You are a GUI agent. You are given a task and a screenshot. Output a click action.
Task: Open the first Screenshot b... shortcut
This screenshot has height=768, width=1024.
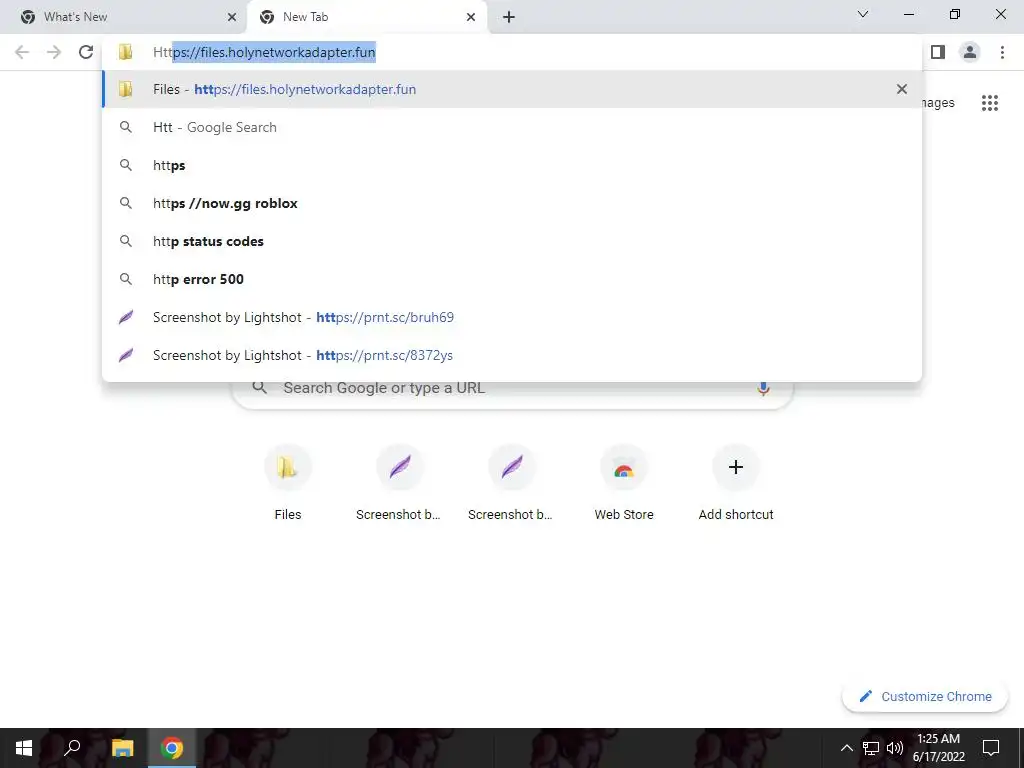[x=399, y=482]
